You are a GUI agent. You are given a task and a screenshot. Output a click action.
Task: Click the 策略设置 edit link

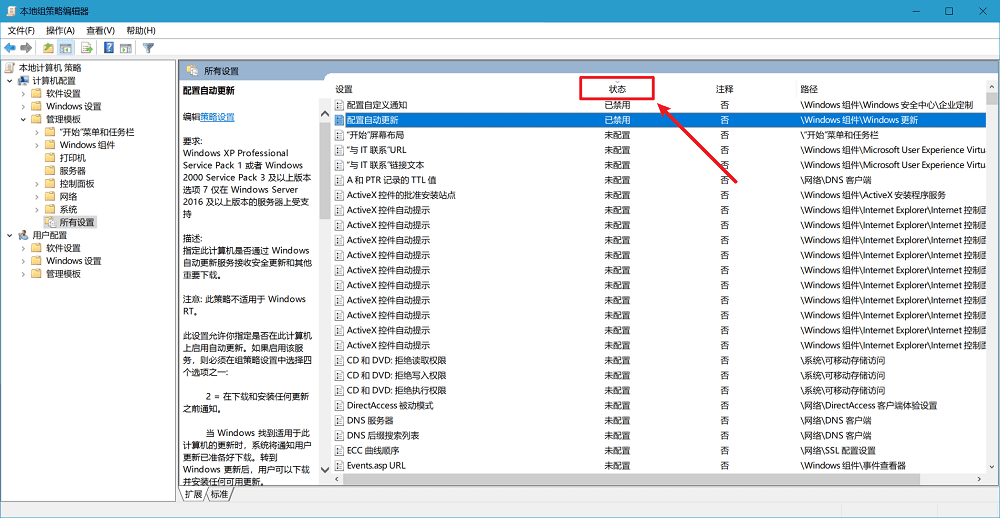tap(217, 117)
